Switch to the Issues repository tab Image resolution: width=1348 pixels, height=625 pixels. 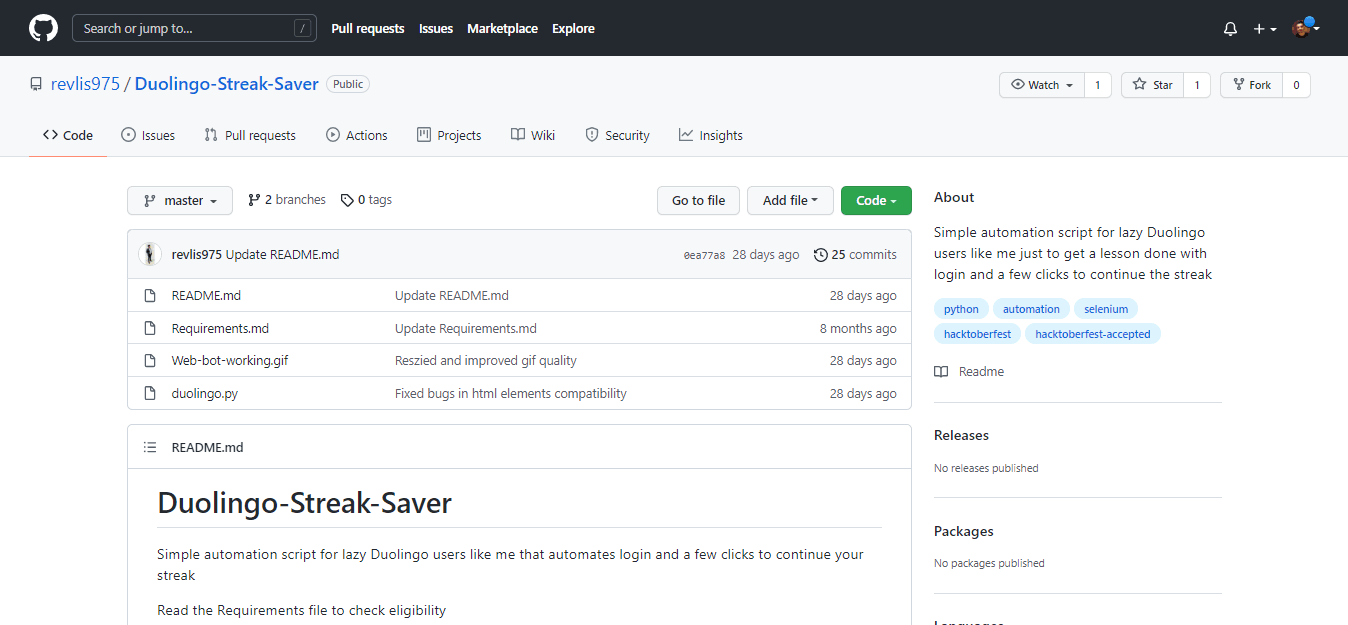coord(148,135)
